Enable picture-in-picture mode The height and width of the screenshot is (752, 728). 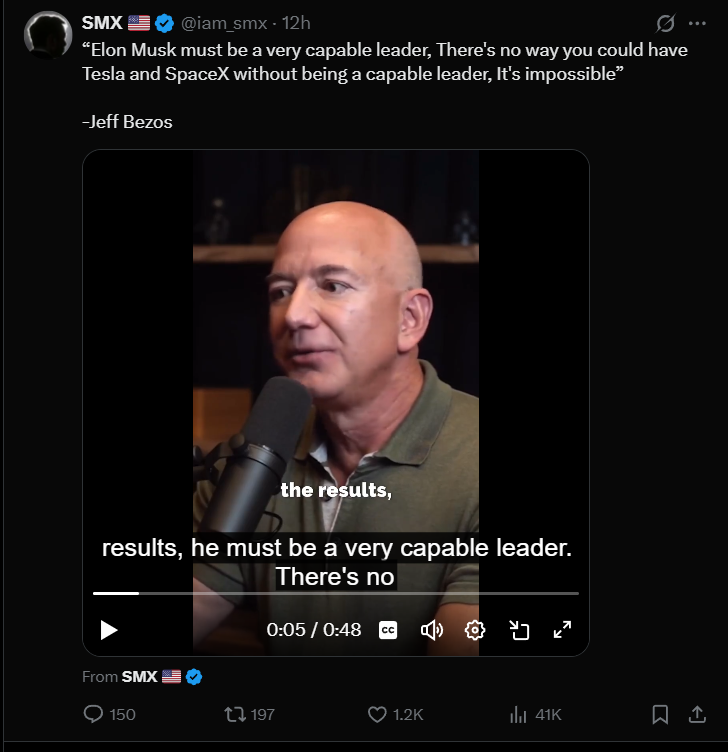point(519,630)
